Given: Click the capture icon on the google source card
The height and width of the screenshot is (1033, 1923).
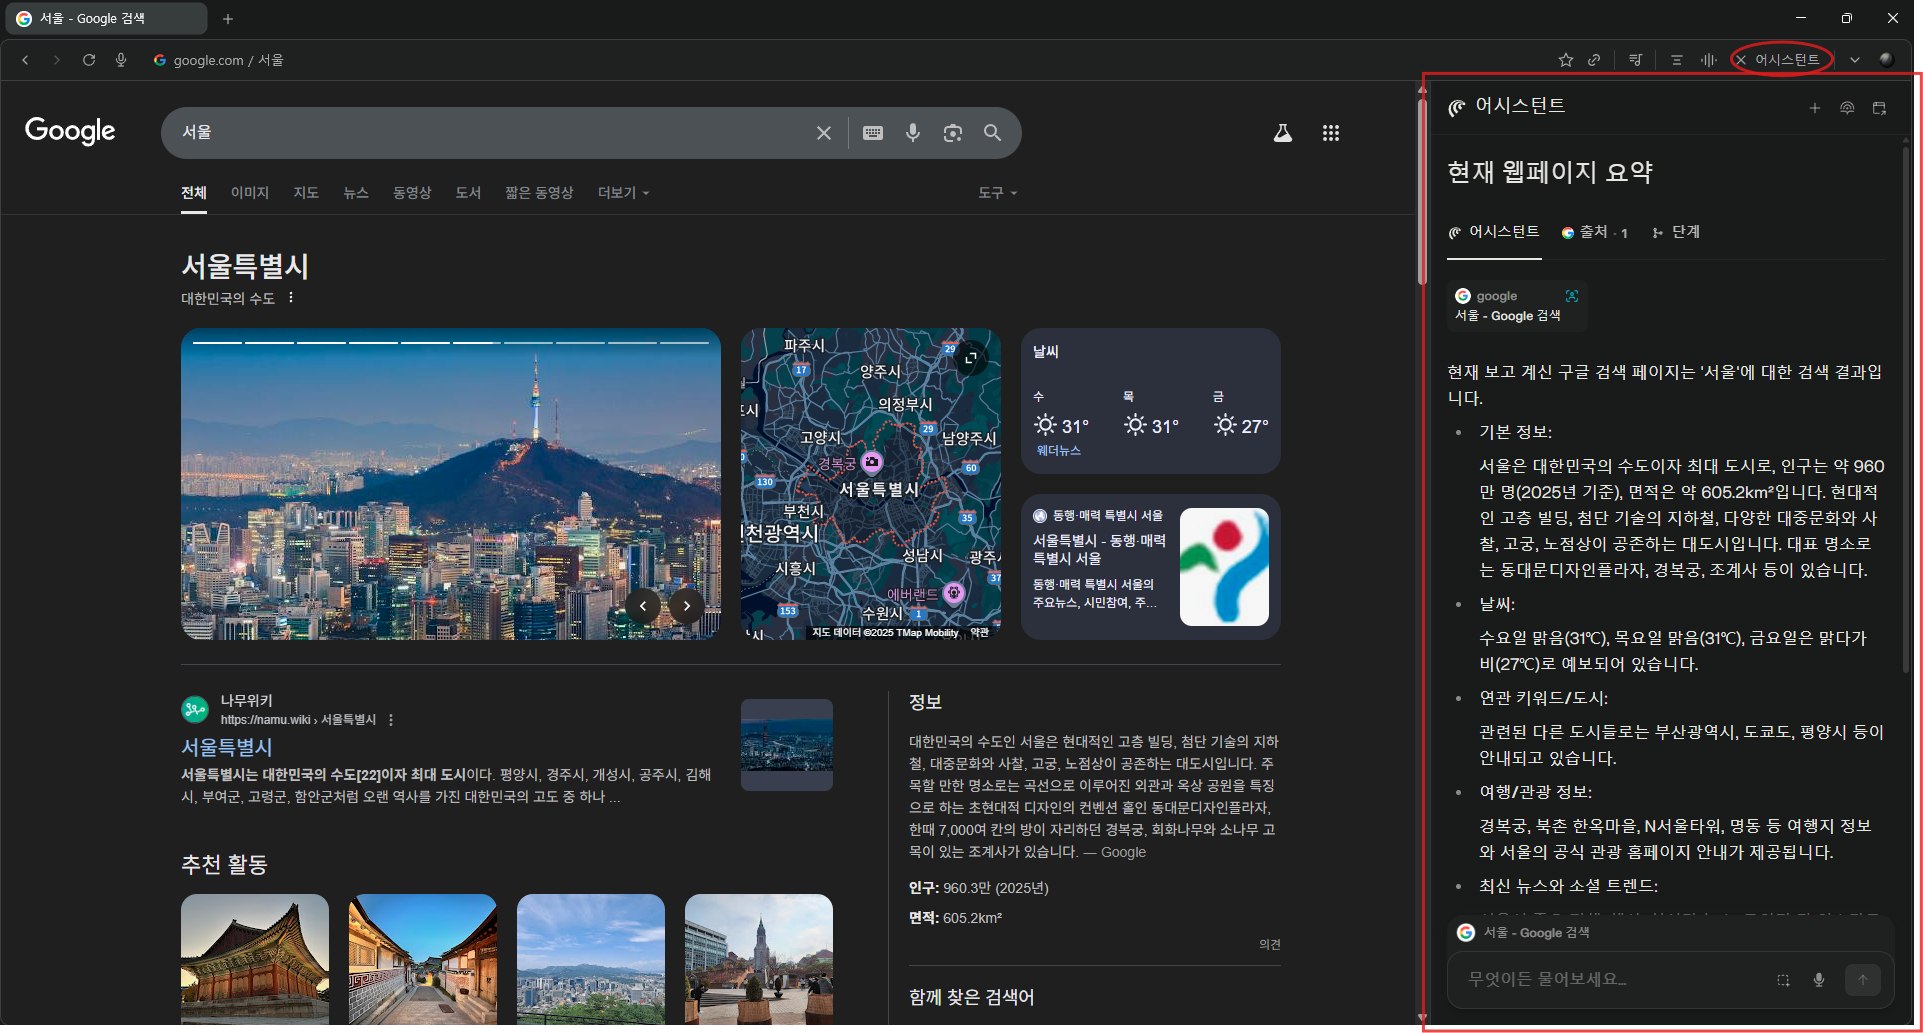Looking at the screenshot, I should (1572, 296).
